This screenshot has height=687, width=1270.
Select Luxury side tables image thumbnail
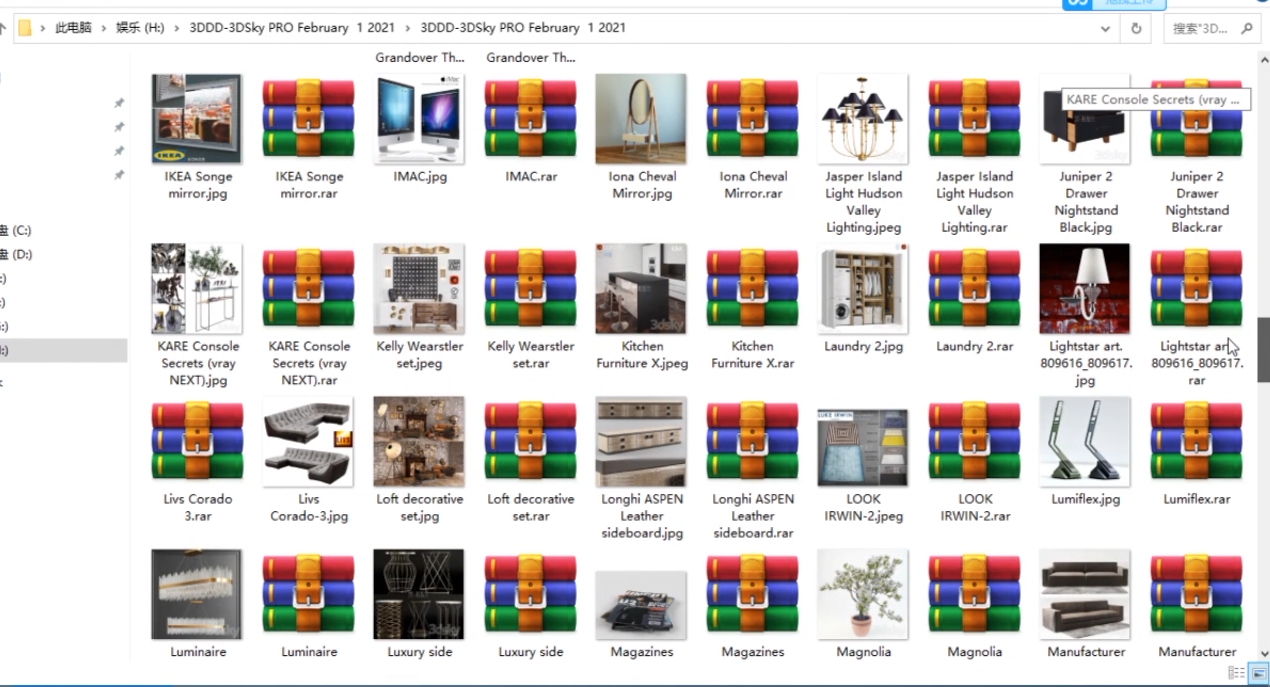pos(419,594)
